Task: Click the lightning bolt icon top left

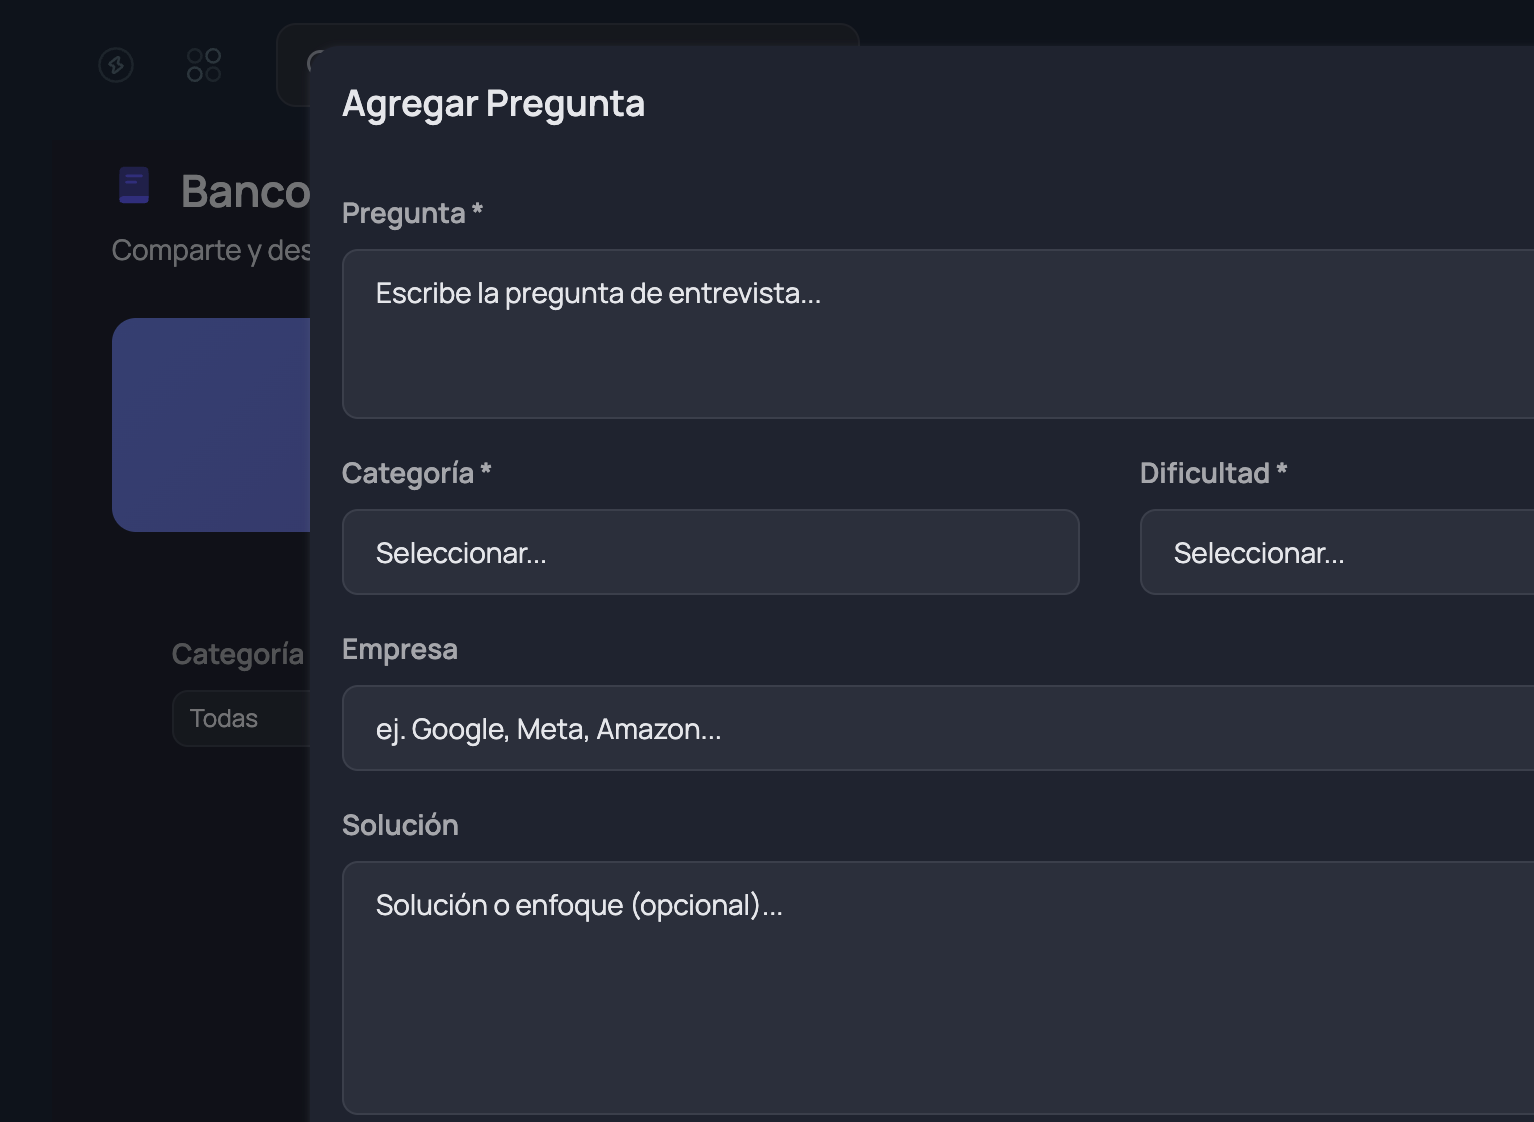Action: [x=115, y=65]
